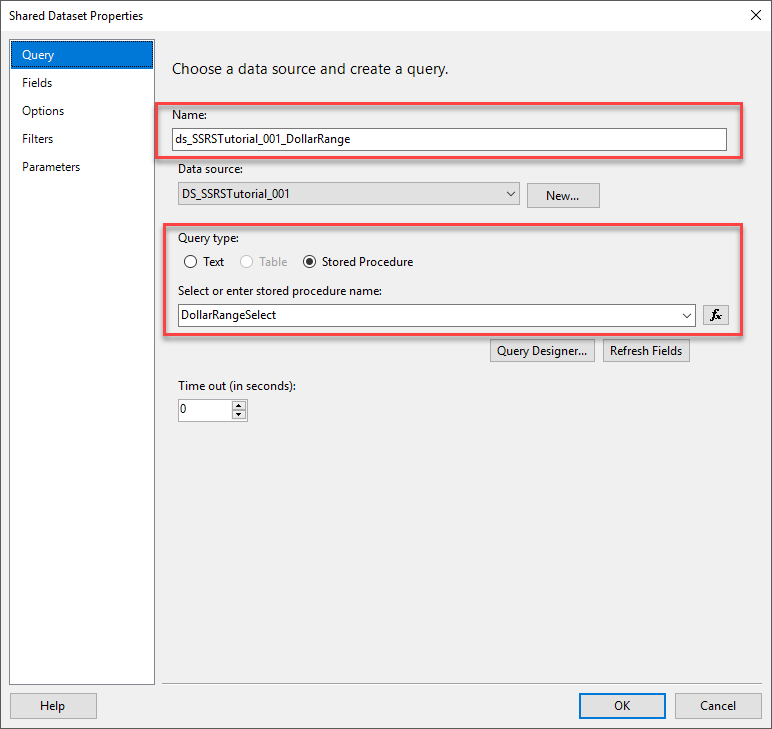Select the Table query type option
Image resolution: width=772 pixels, height=729 pixels.
pos(247,262)
